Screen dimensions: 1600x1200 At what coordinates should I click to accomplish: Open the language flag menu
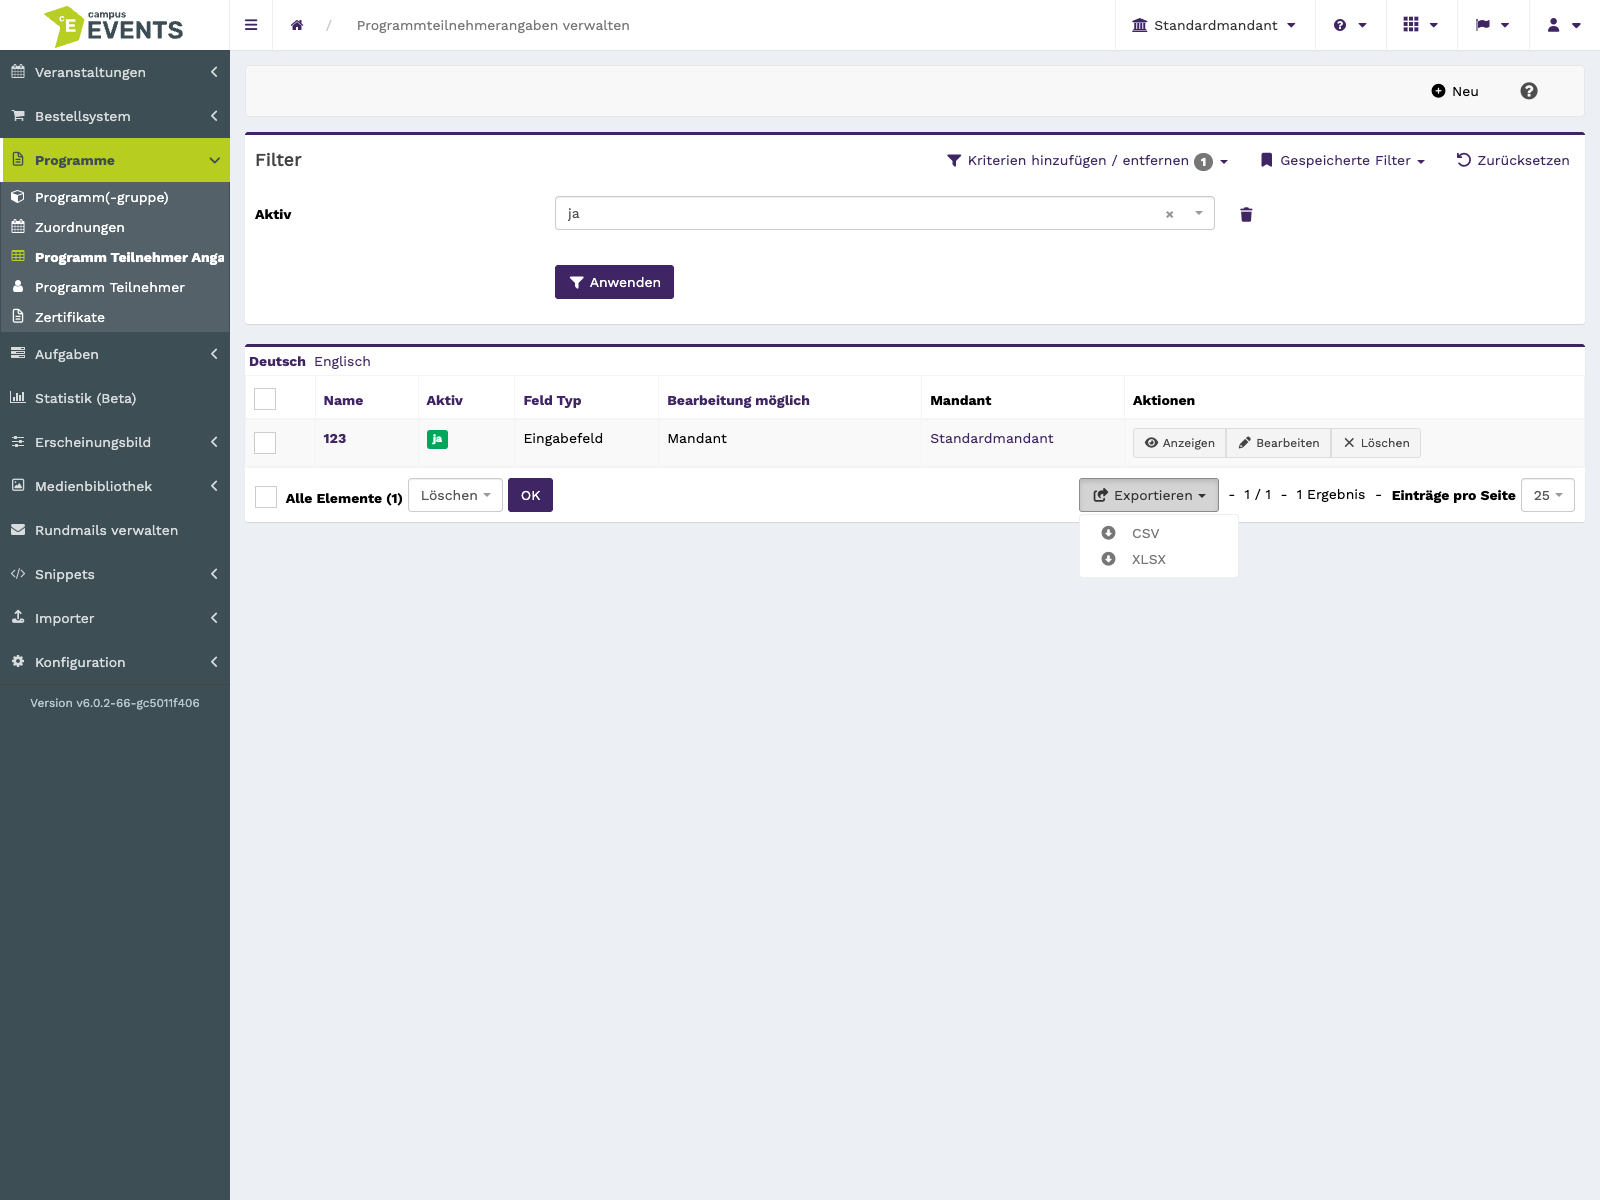tap(1492, 25)
